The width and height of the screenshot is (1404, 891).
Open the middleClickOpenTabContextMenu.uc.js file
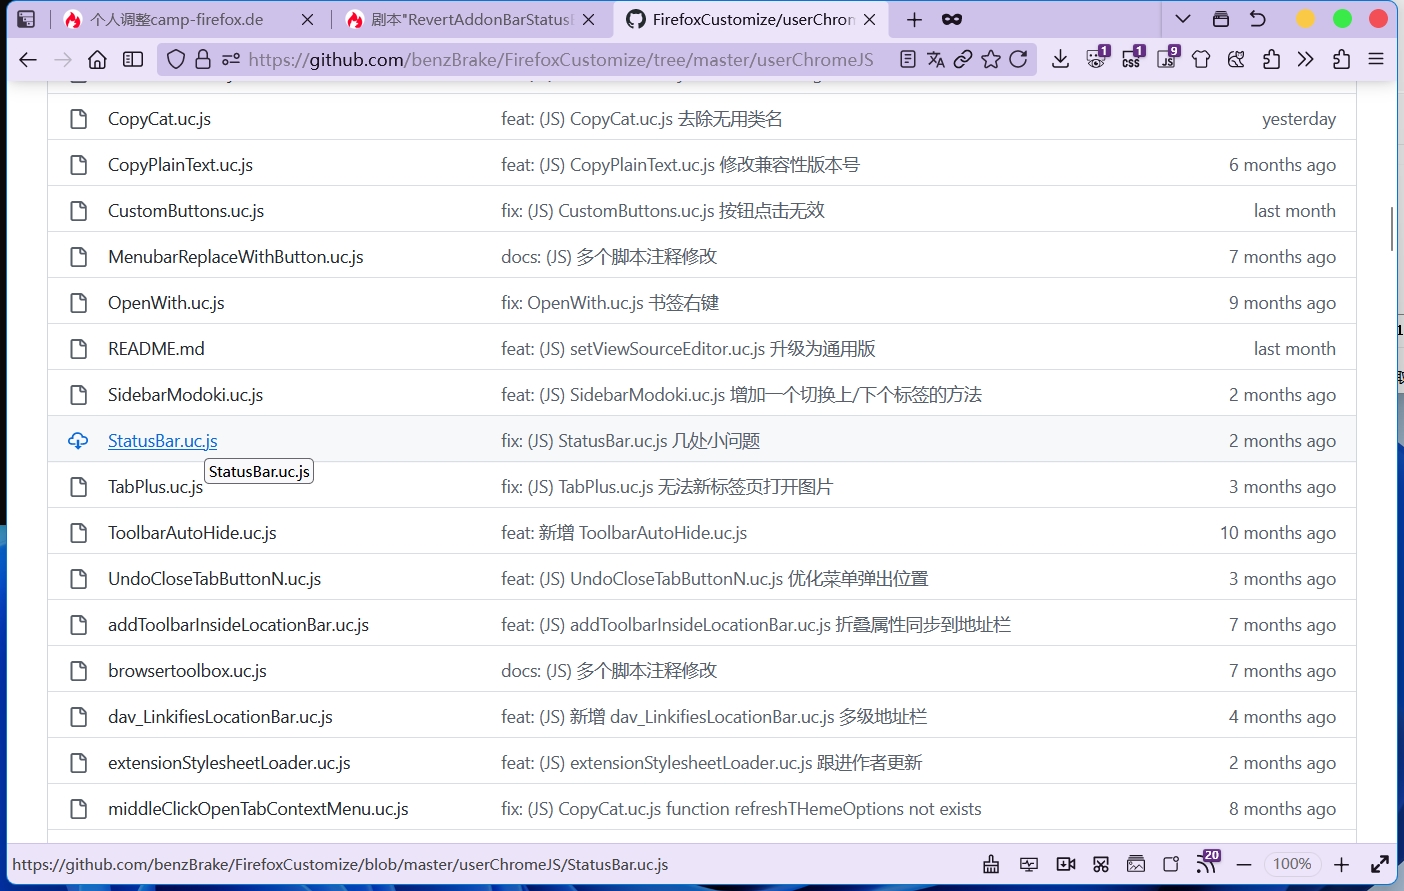[258, 809]
